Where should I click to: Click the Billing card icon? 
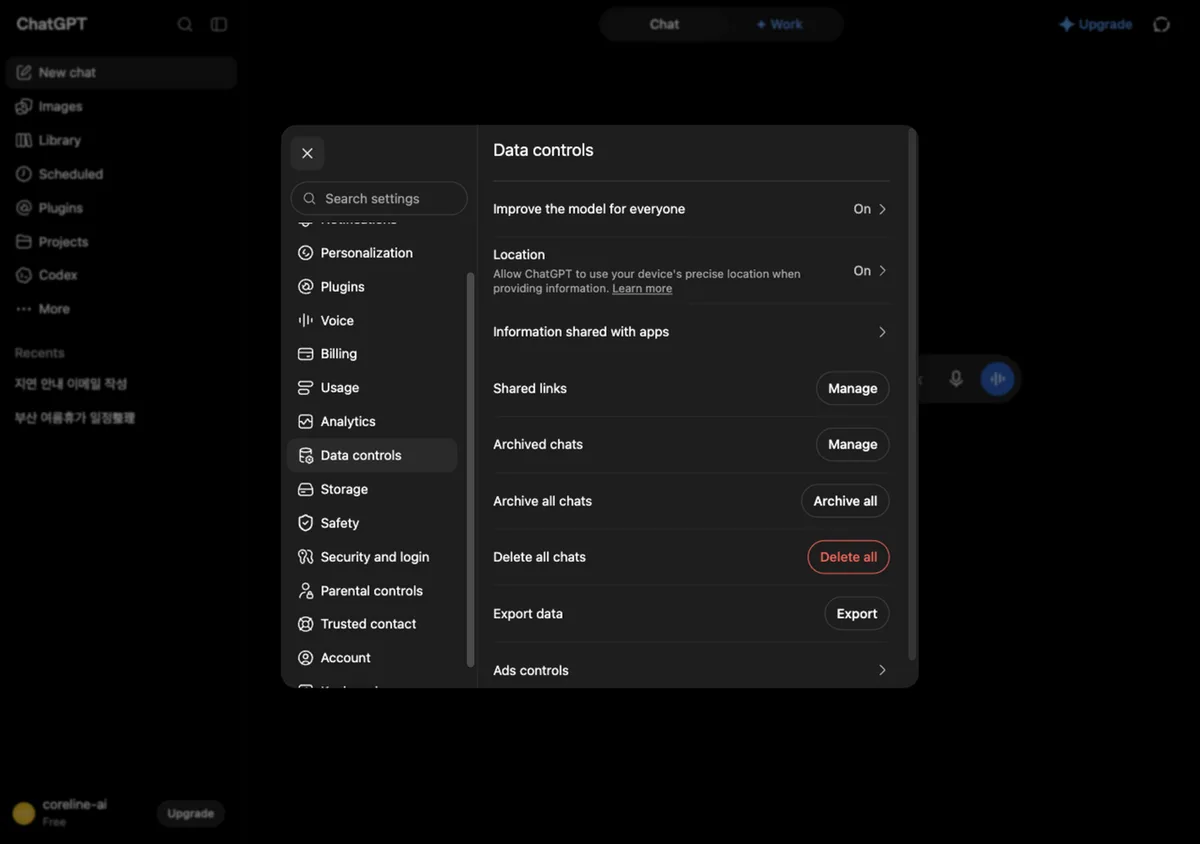pos(306,354)
